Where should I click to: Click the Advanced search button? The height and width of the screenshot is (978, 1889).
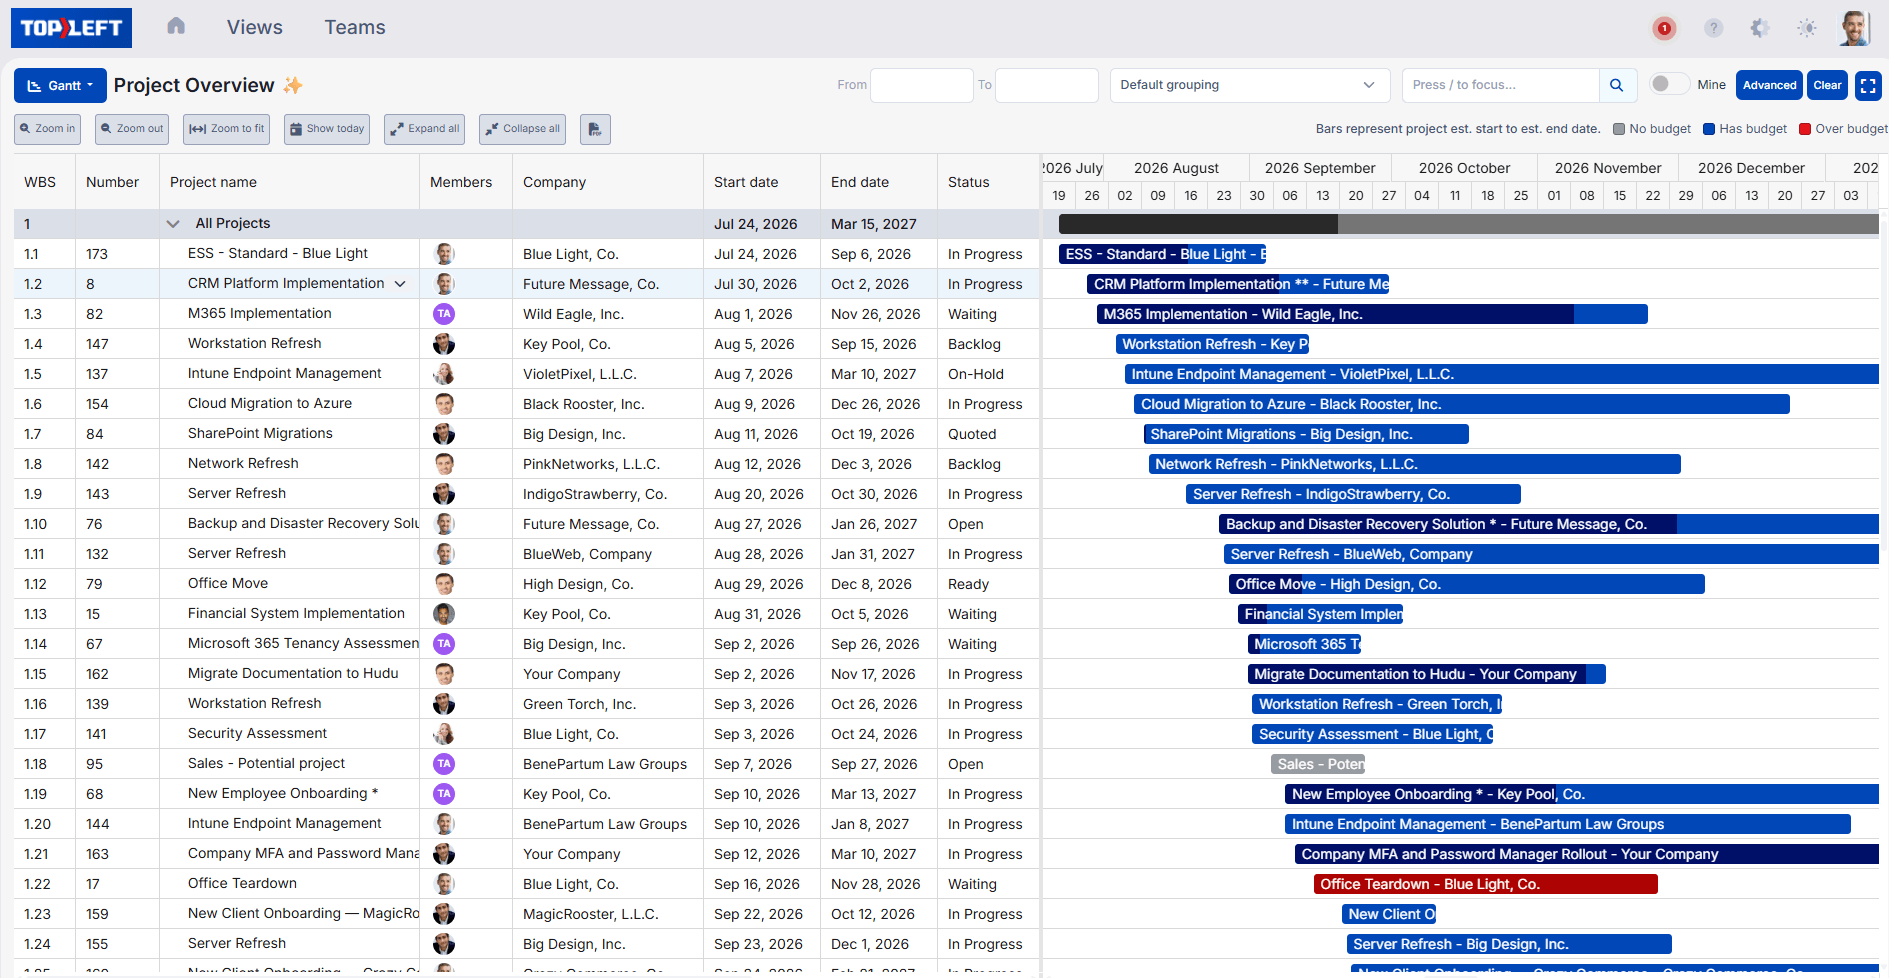(x=1769, y=85)
